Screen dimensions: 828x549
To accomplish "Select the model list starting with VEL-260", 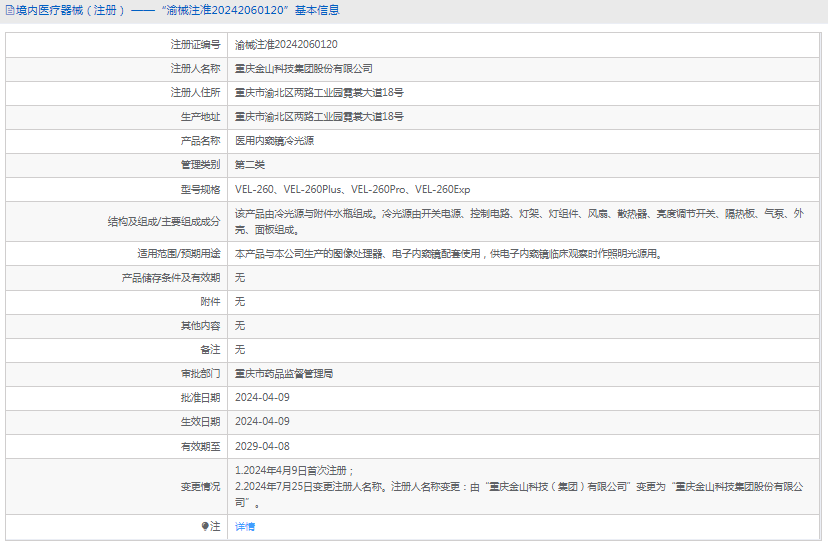I will [x=353, y=190].
